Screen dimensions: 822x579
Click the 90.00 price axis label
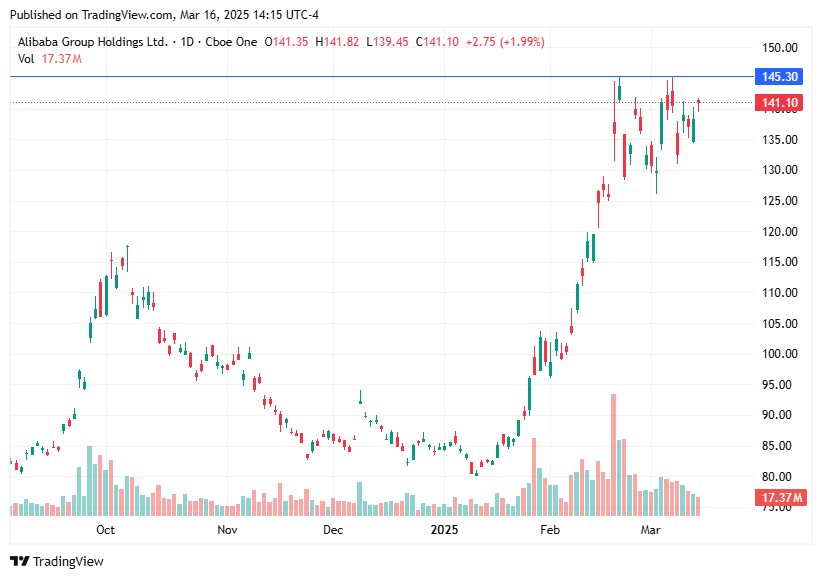(776, 415)
